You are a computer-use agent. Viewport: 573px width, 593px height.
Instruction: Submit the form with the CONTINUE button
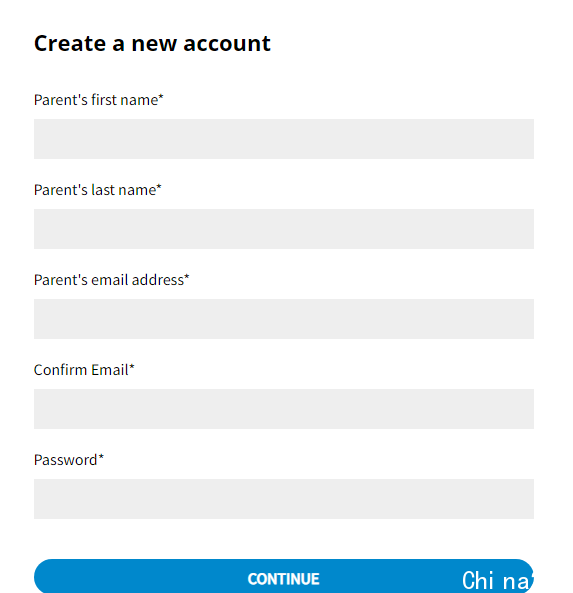click(x=284, y=576)
